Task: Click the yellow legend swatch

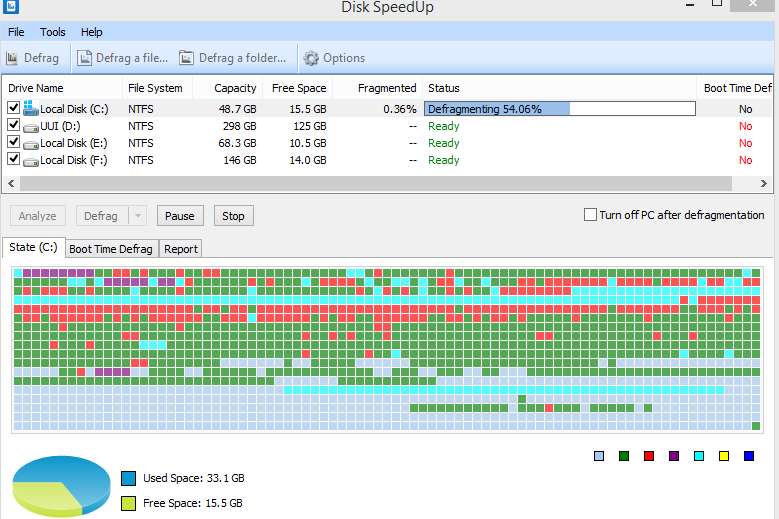Action: [x=724, y=456]
